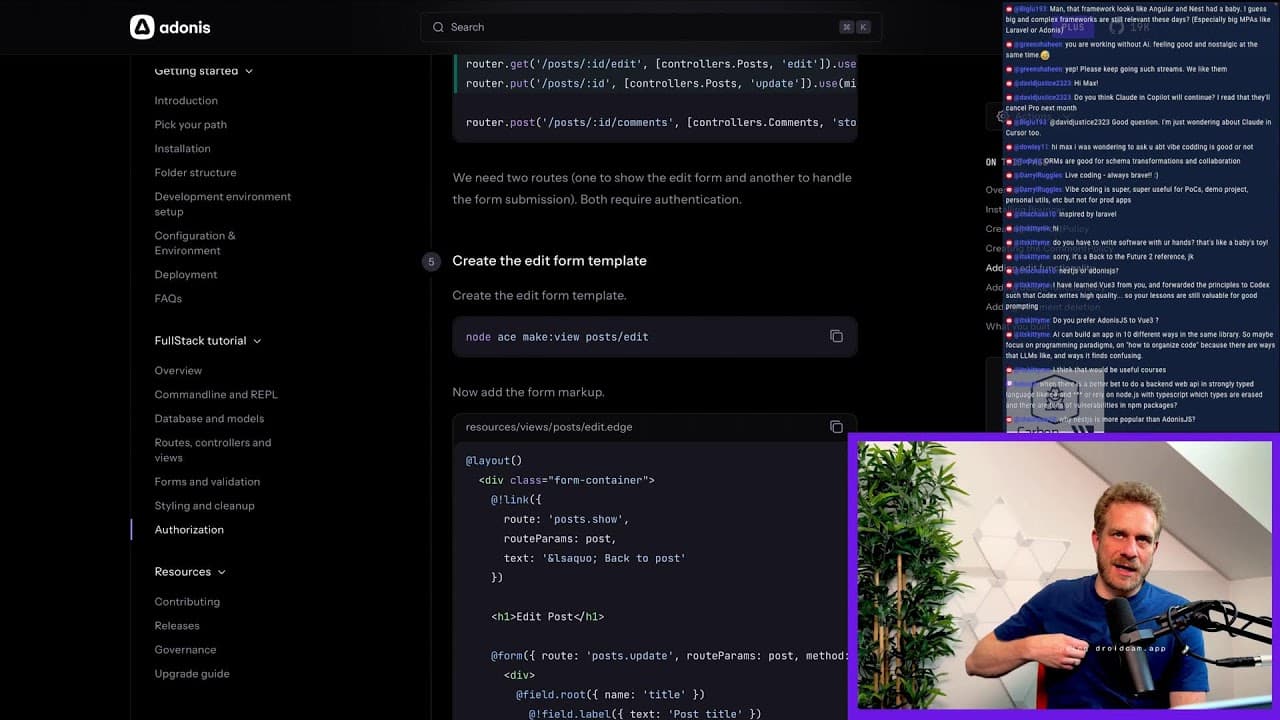Open the Upgrade guide
Viewport: 1280px width, 720px height.
coord(192,674)
